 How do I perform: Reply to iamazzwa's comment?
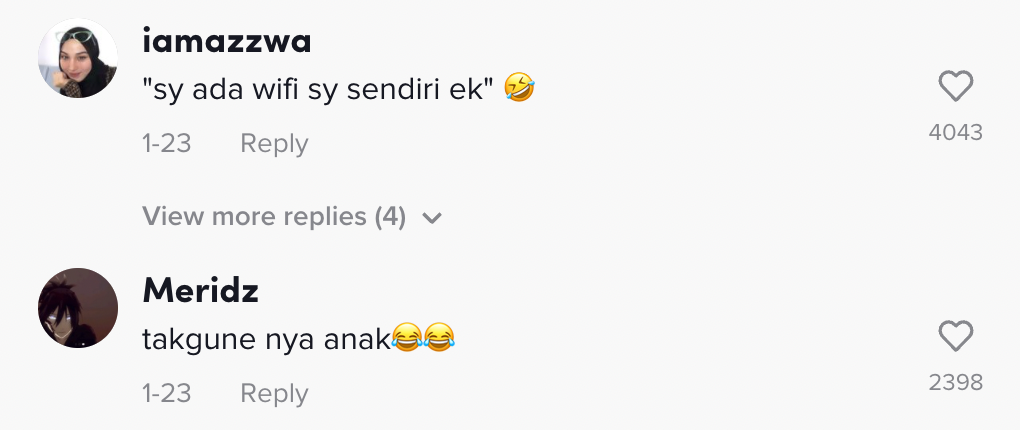click(274, 143)
